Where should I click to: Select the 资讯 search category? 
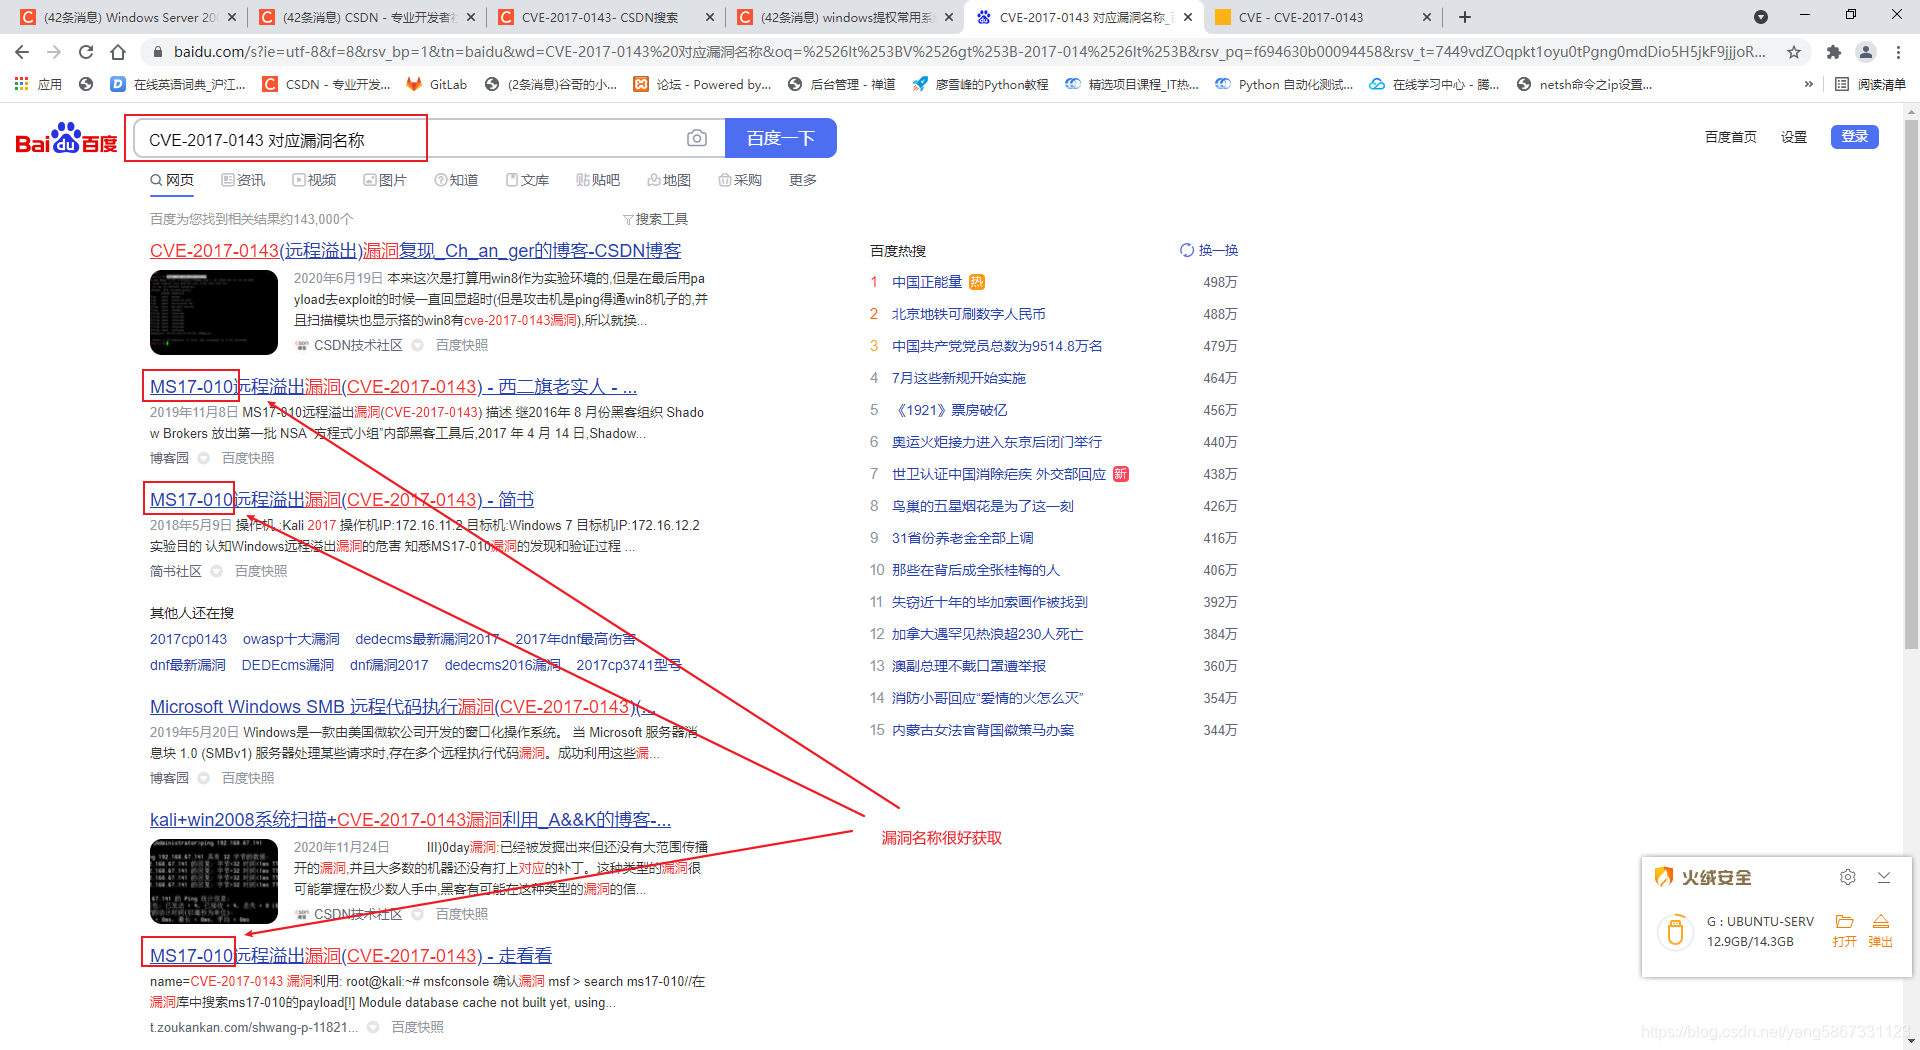pos(243,180)
